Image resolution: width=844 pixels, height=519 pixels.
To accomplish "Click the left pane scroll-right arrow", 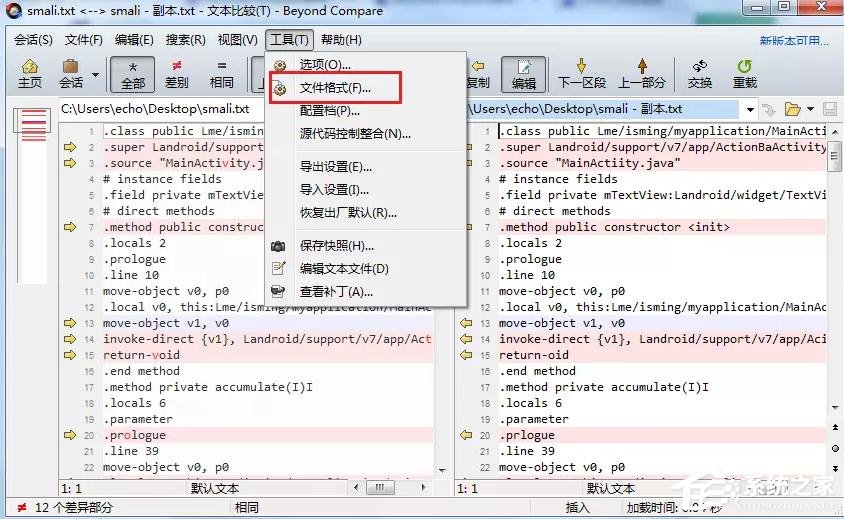I will pos(424,488).
